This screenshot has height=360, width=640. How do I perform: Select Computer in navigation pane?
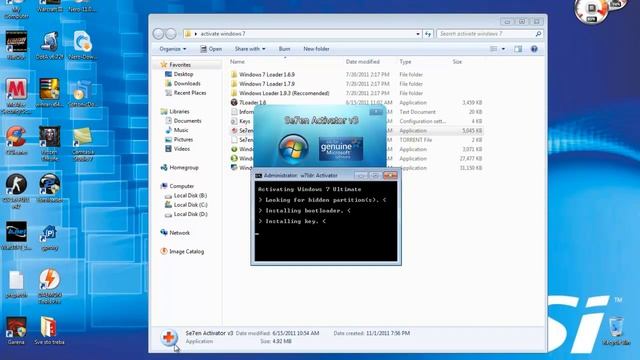point(182,186)
